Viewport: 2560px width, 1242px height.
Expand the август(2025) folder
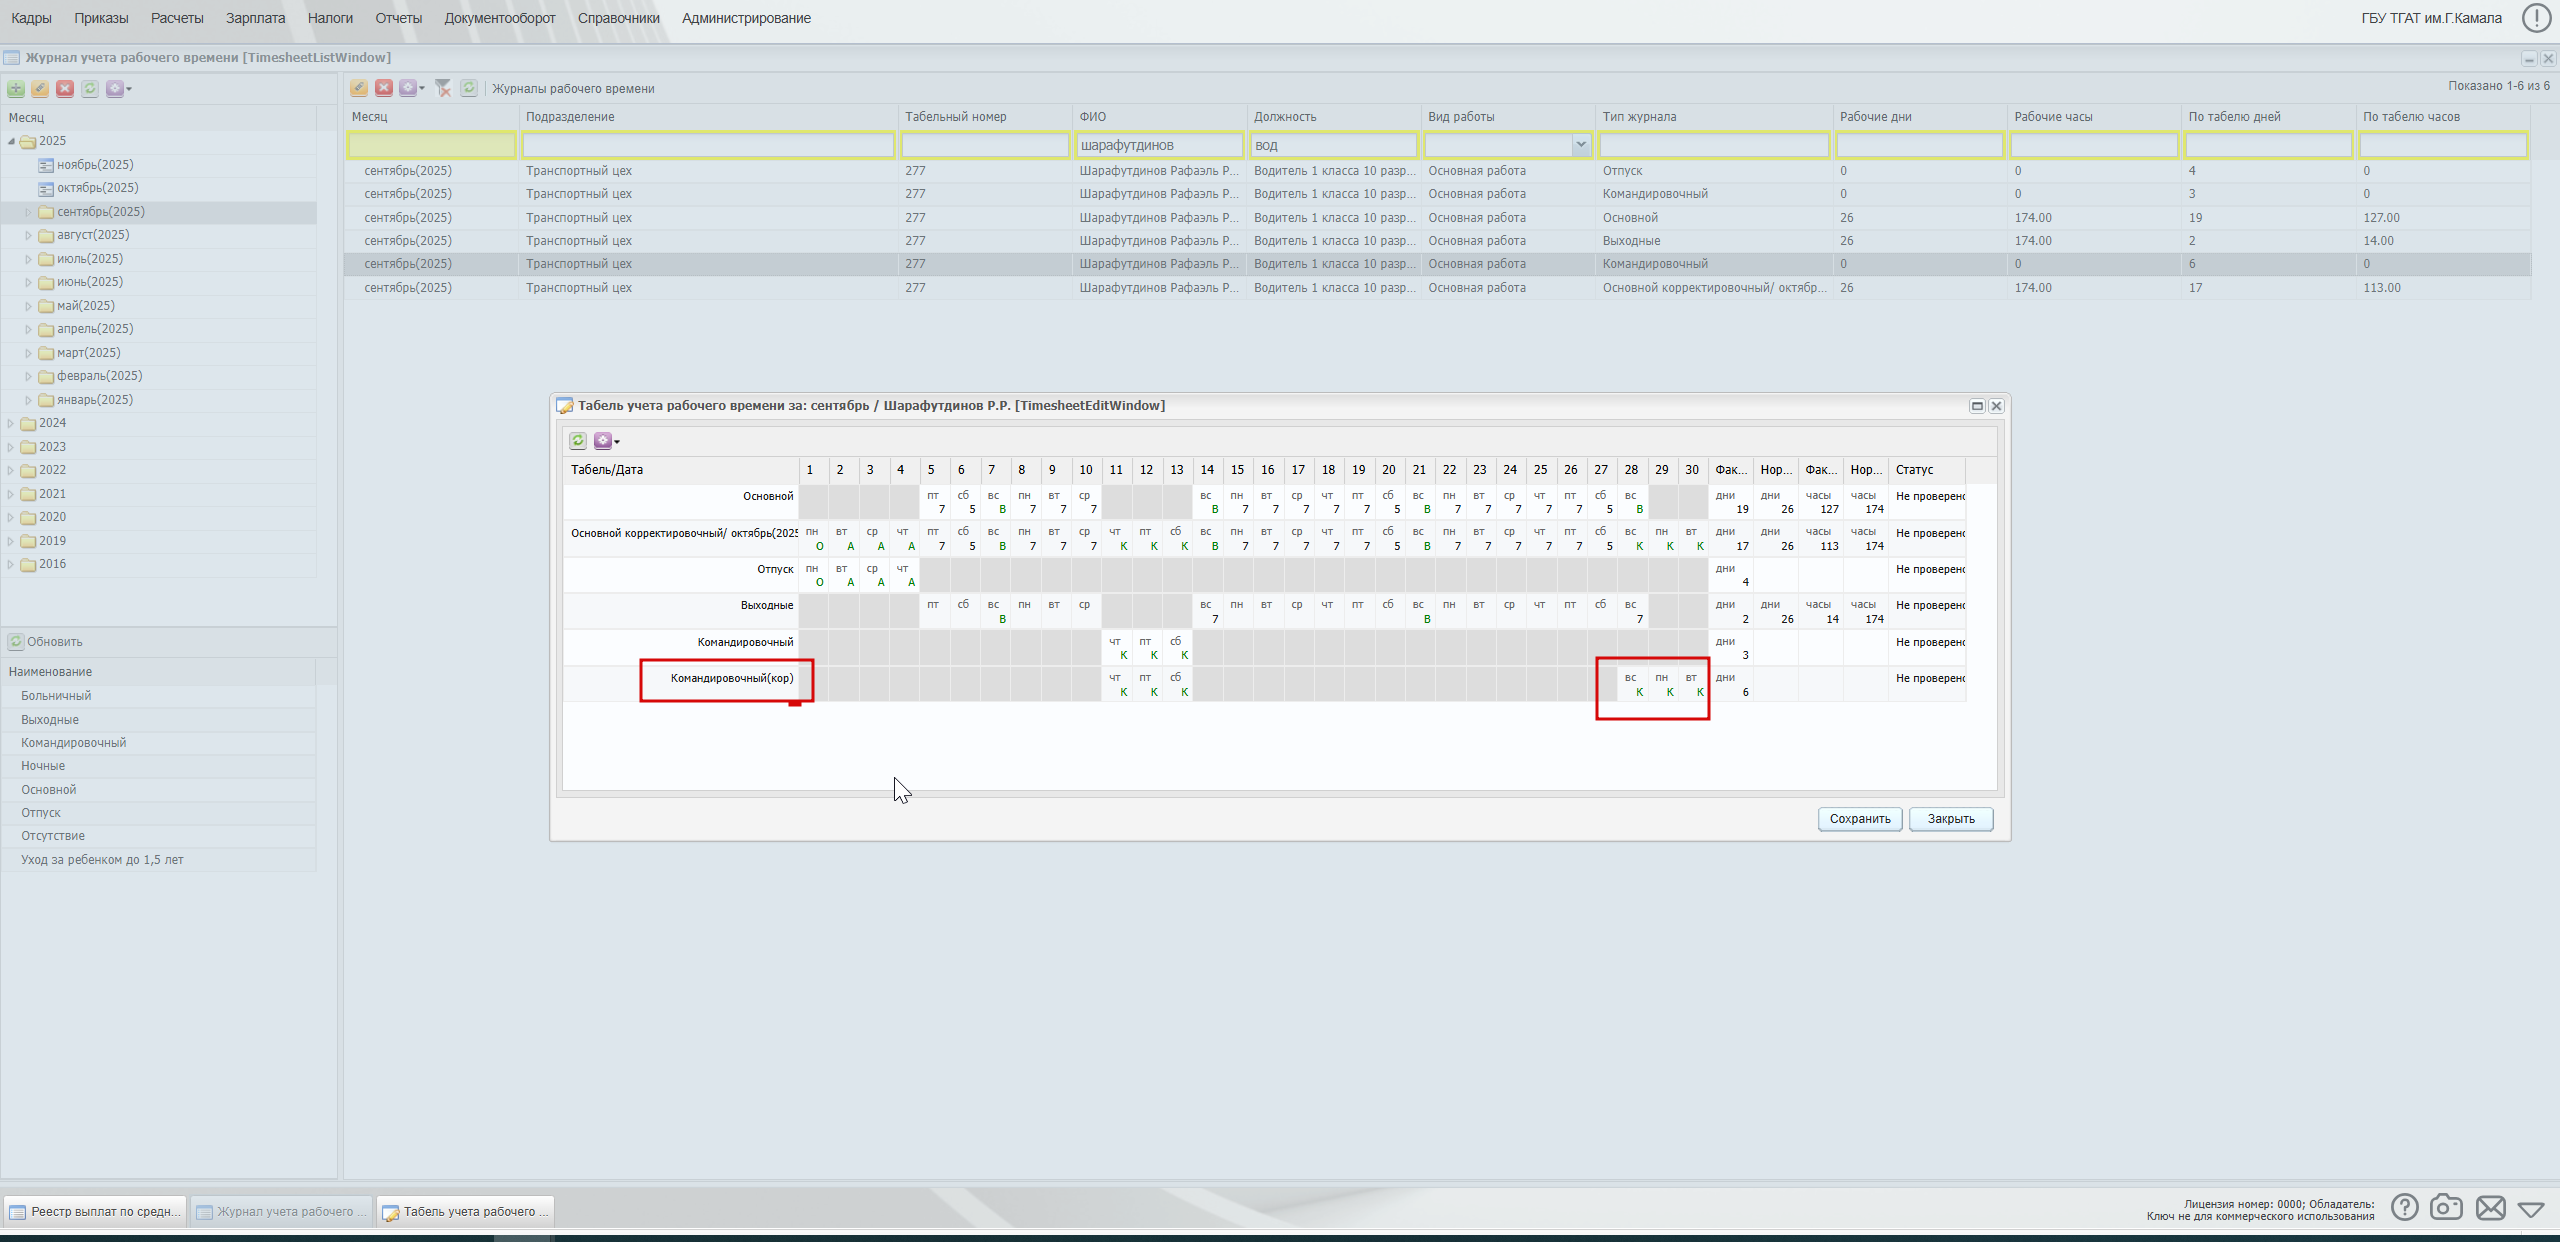(x=28, y=235)
